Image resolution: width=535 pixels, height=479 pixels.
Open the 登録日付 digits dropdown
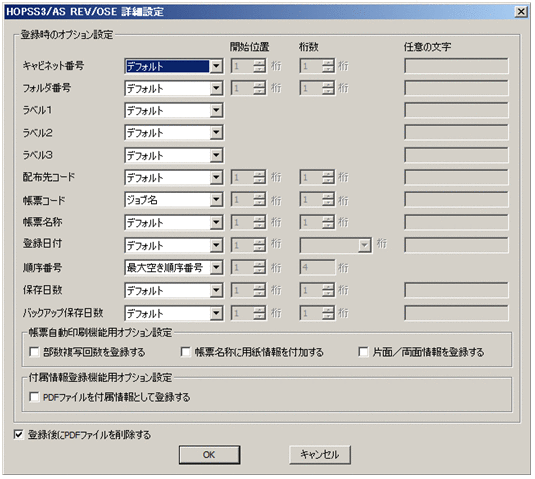[336, 245]
